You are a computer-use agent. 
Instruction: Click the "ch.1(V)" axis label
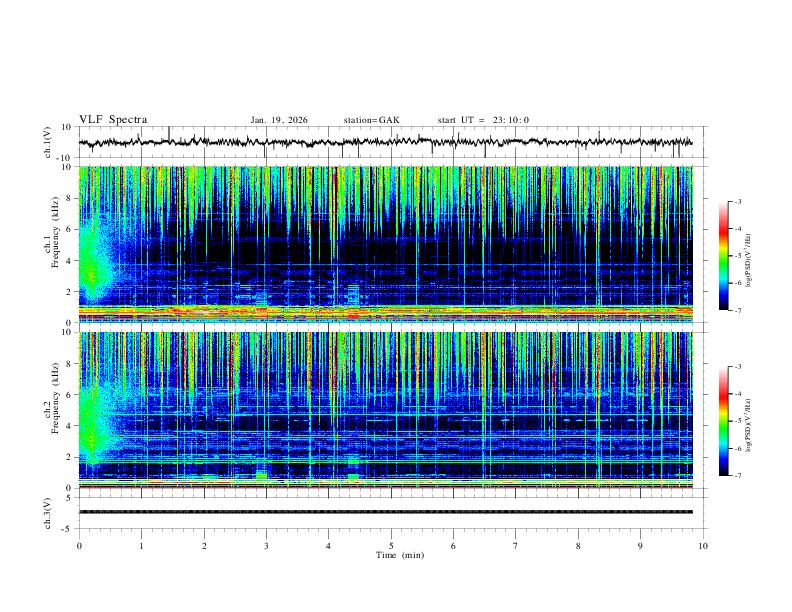point(48,142)
